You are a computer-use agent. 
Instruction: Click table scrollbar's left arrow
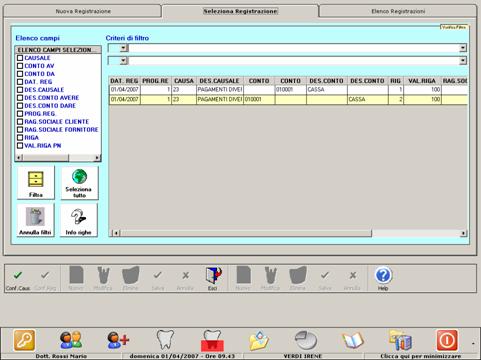pyautogui.click(x=116, y=233)
